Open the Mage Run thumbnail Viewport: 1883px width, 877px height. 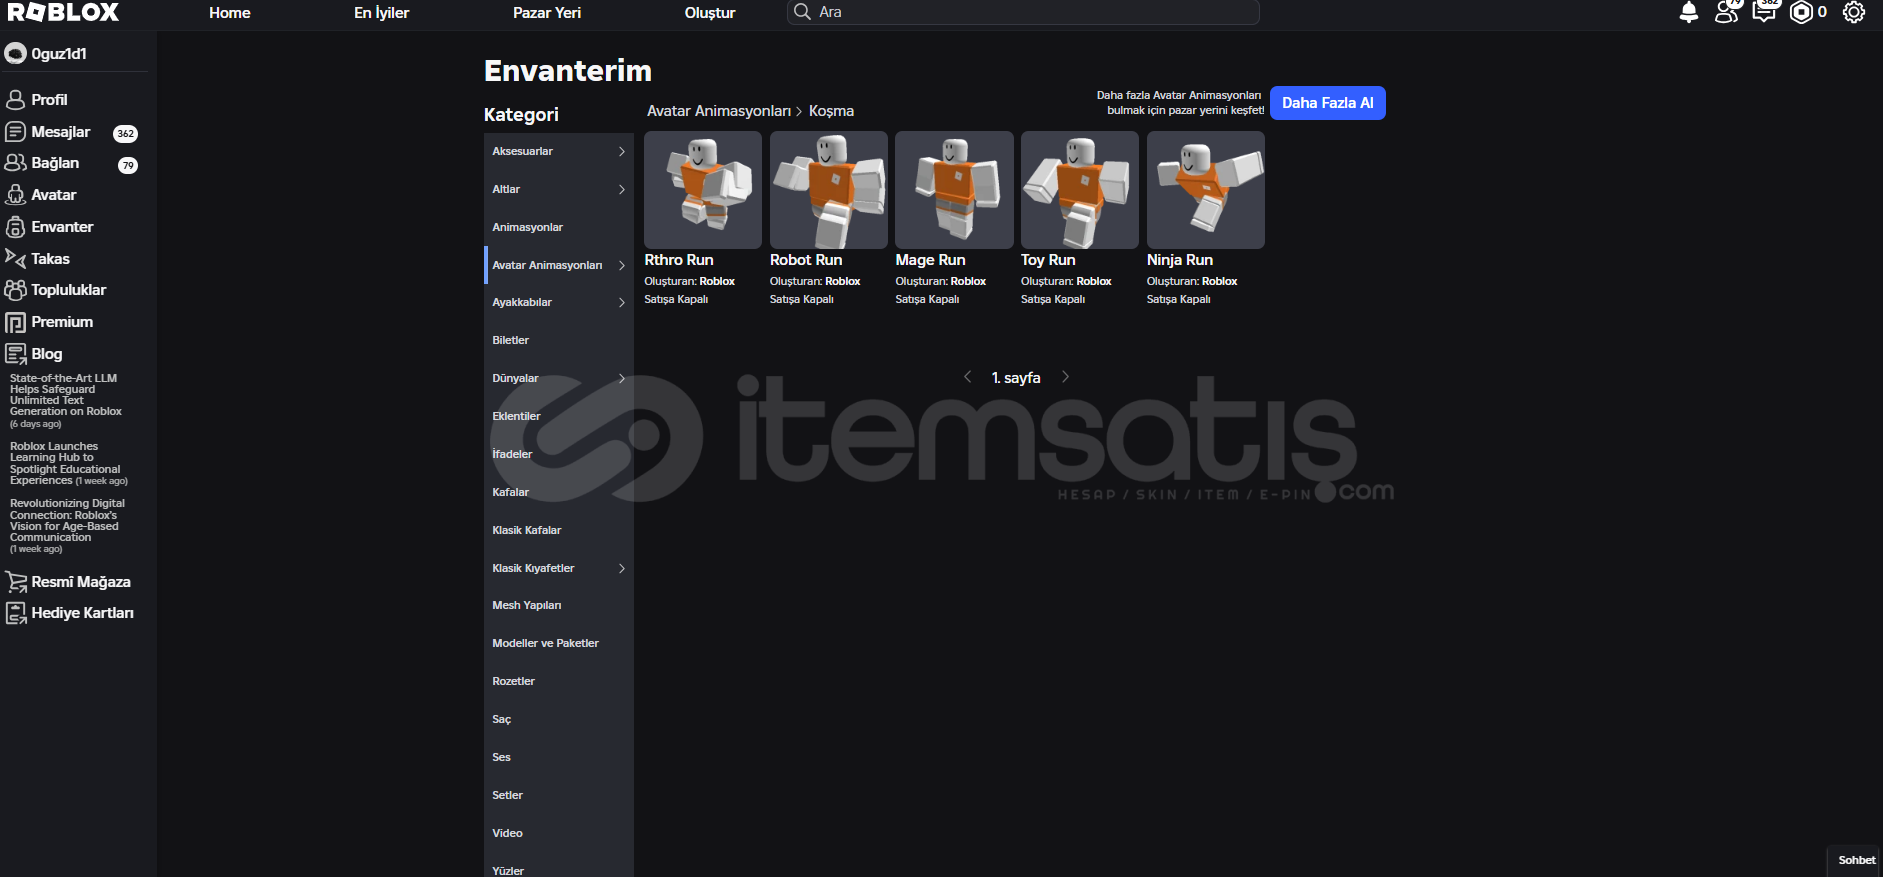[x=954, y=190]
